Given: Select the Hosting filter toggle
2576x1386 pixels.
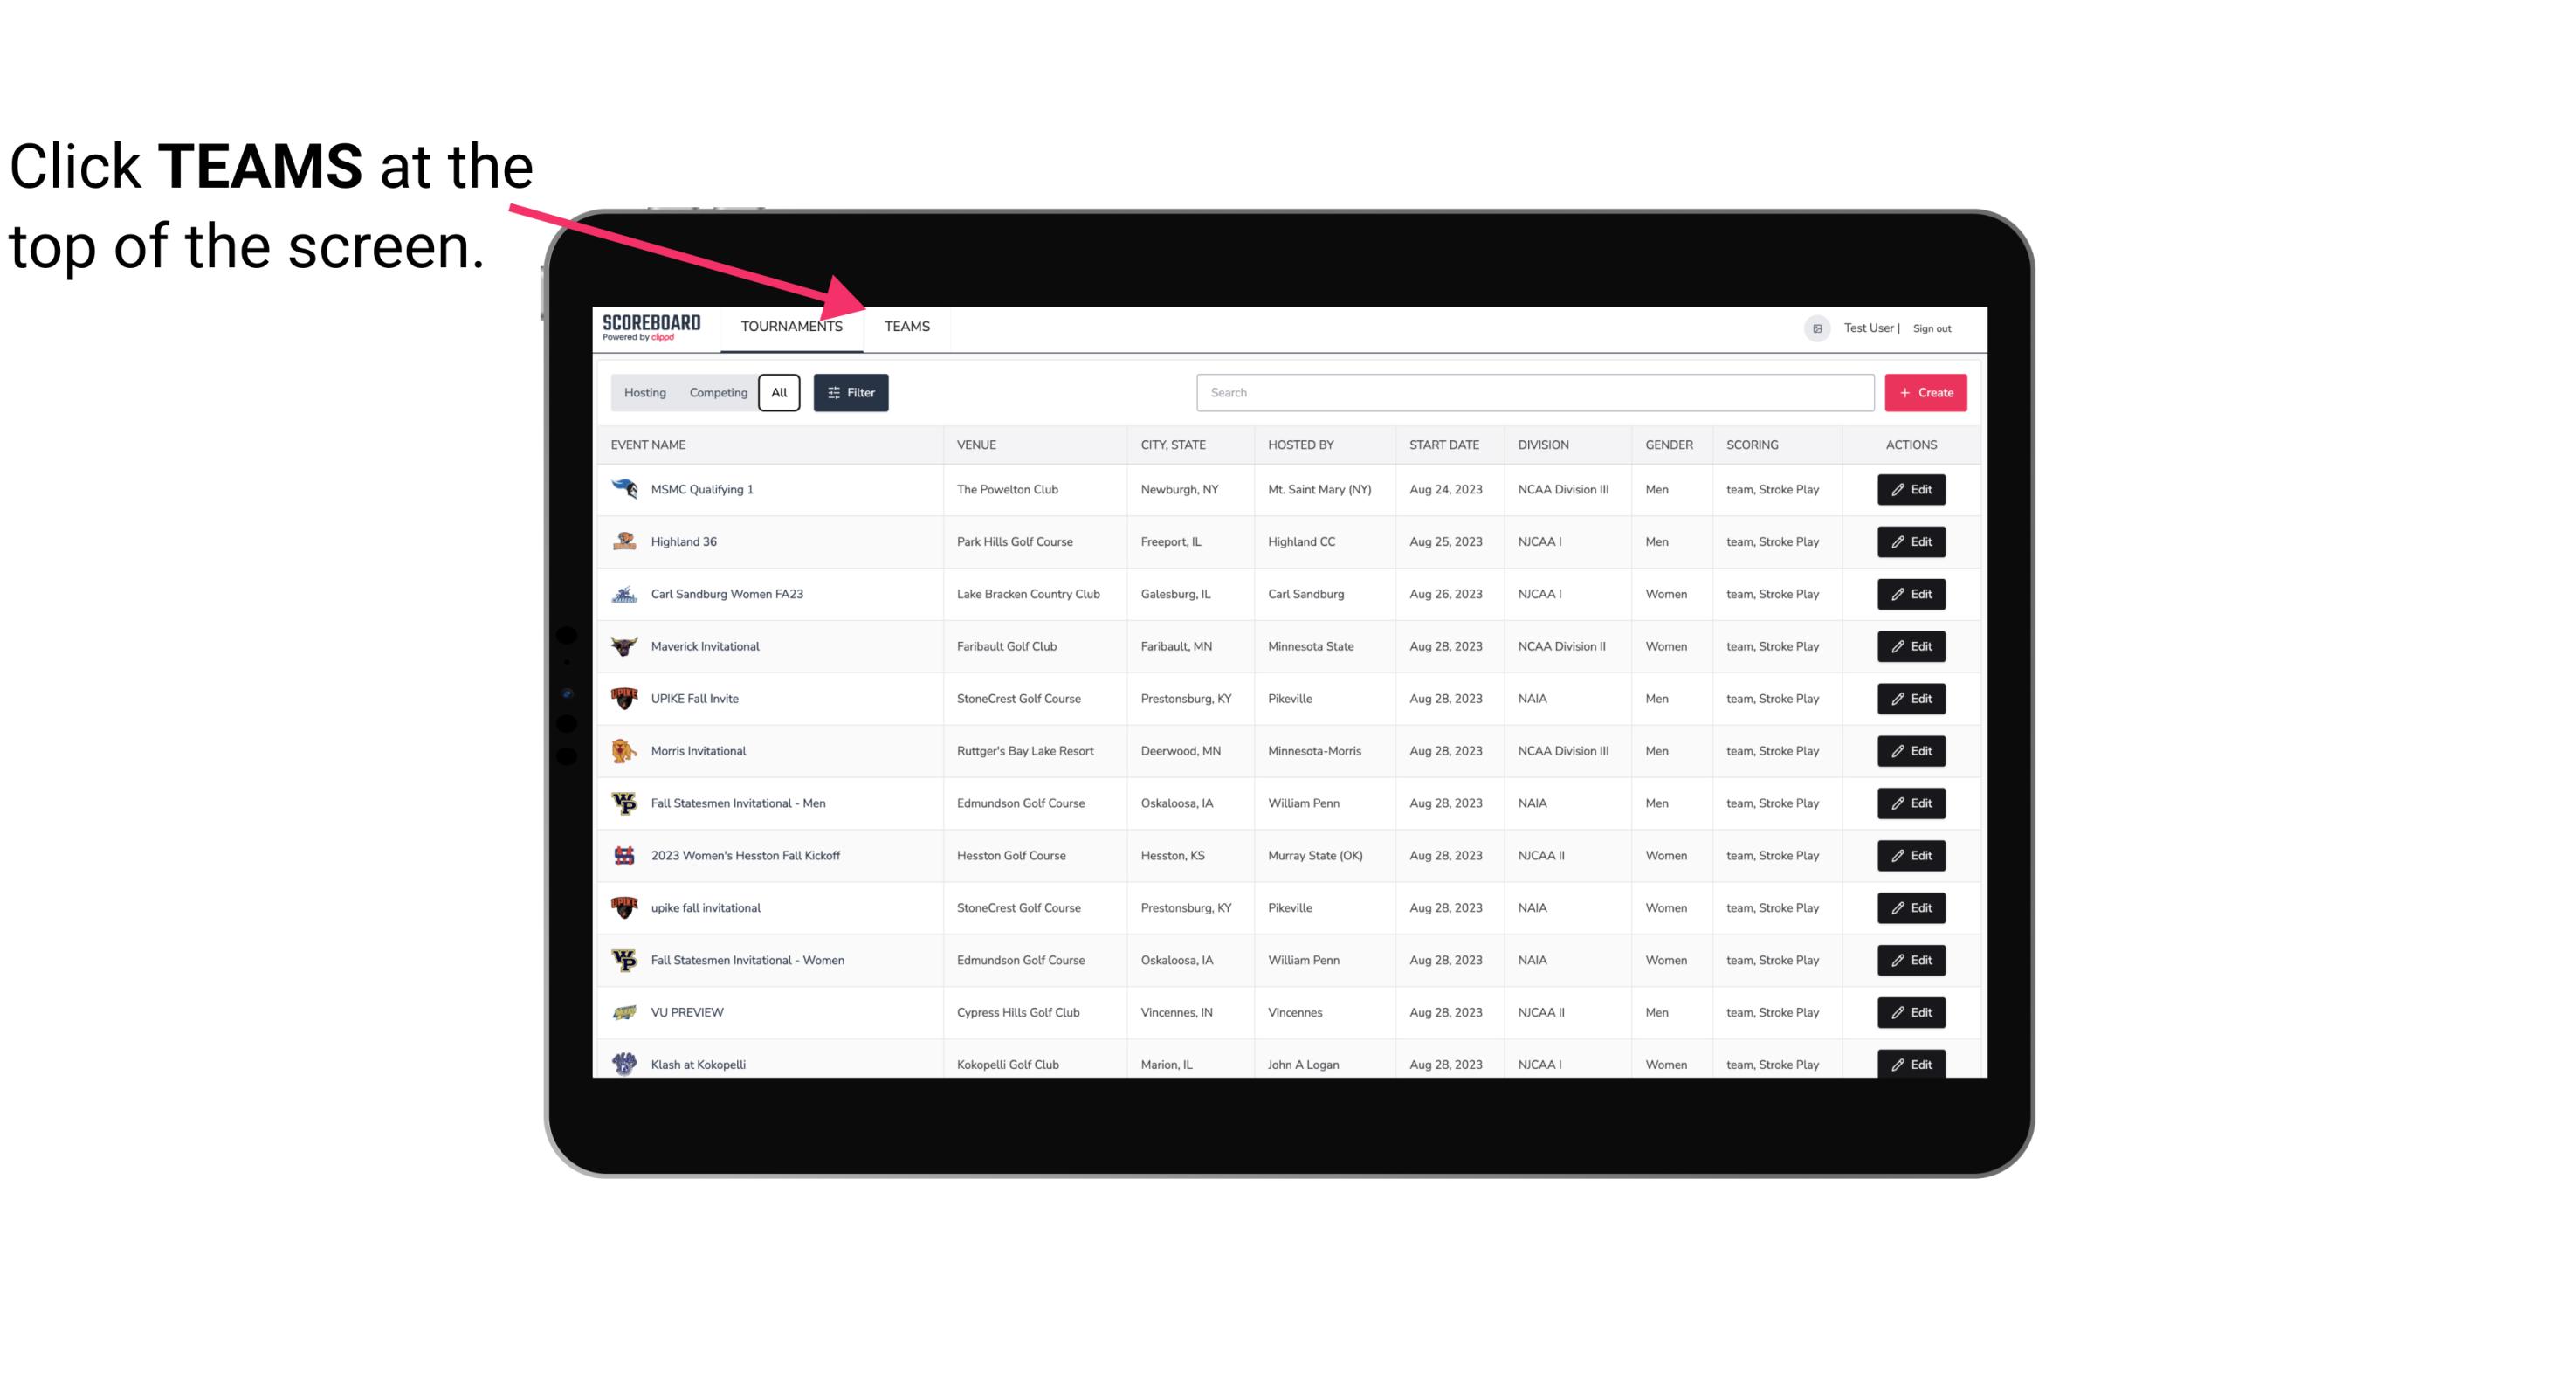Looking at the screenshot, I should point(644,393).
